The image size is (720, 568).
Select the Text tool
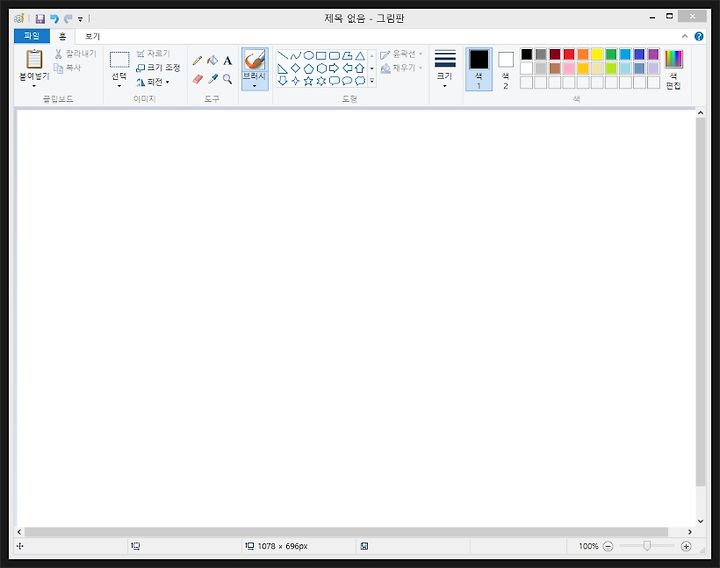pyautogui.click(x=227, y=61)
